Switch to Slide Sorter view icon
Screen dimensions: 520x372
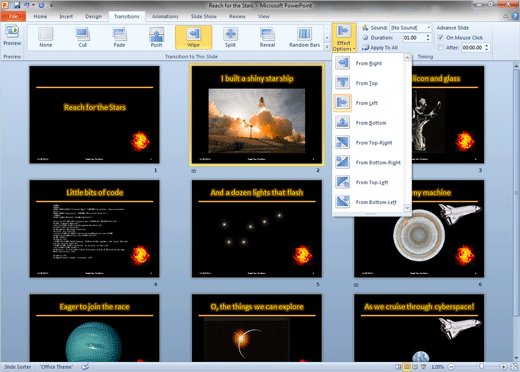coord(407,367)
